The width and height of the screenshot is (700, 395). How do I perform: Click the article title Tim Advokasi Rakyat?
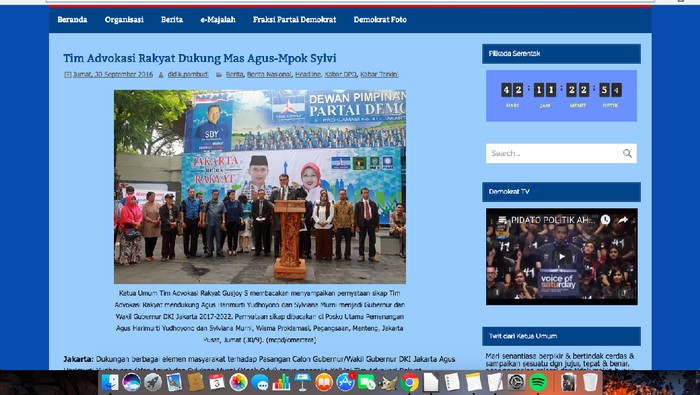(200, 58)
